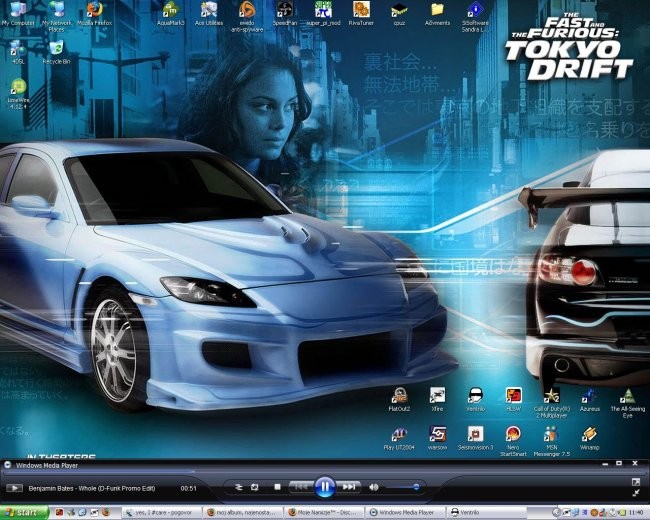
Task: Mute the Media Player volume
Action: pos(374,487)
